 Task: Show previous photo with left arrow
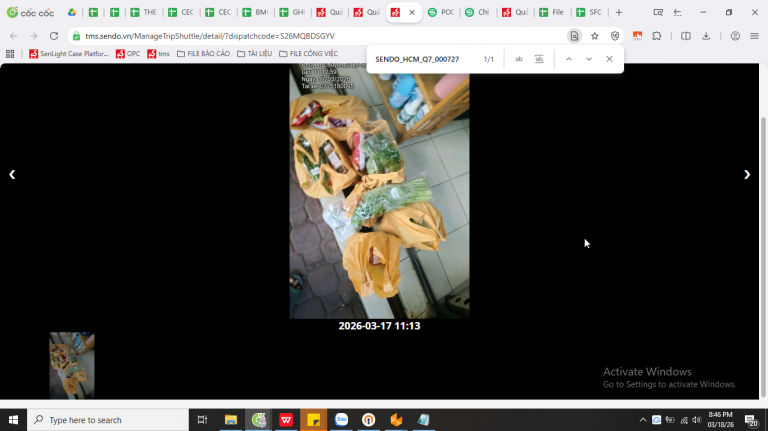pyautogui.click(x=12, y=174)
